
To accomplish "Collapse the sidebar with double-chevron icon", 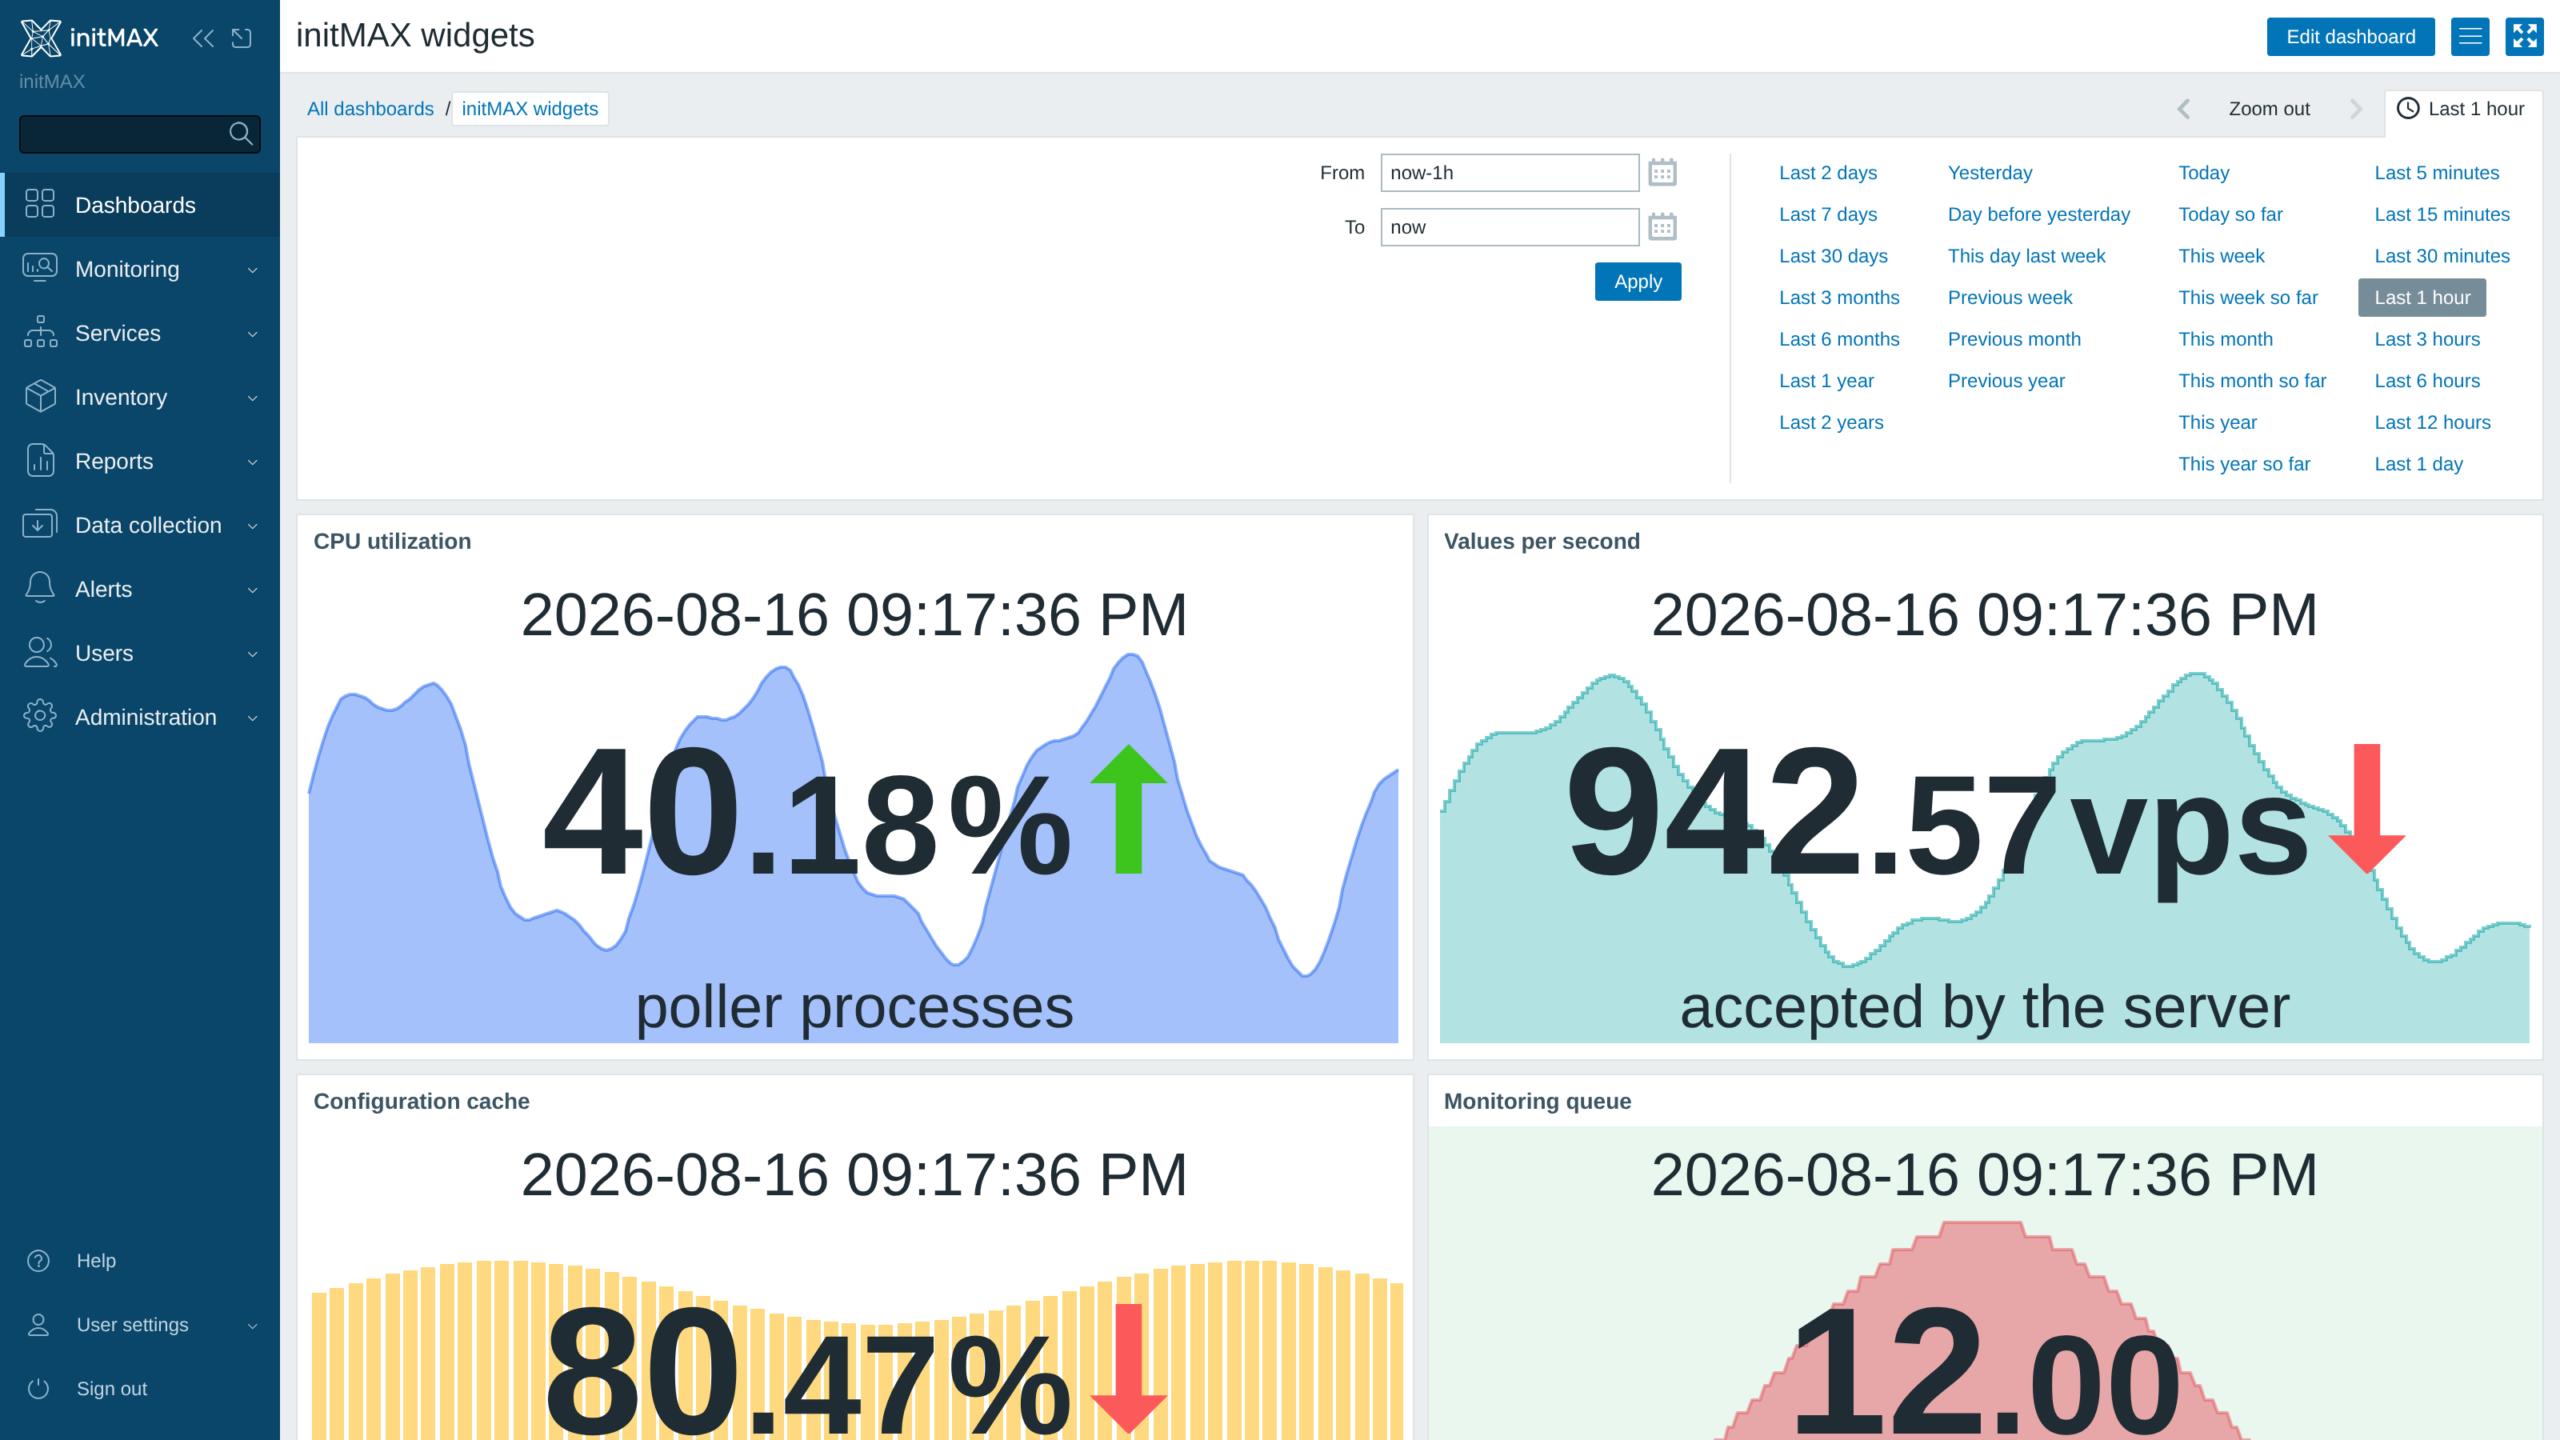I will (x=203, y=38).
